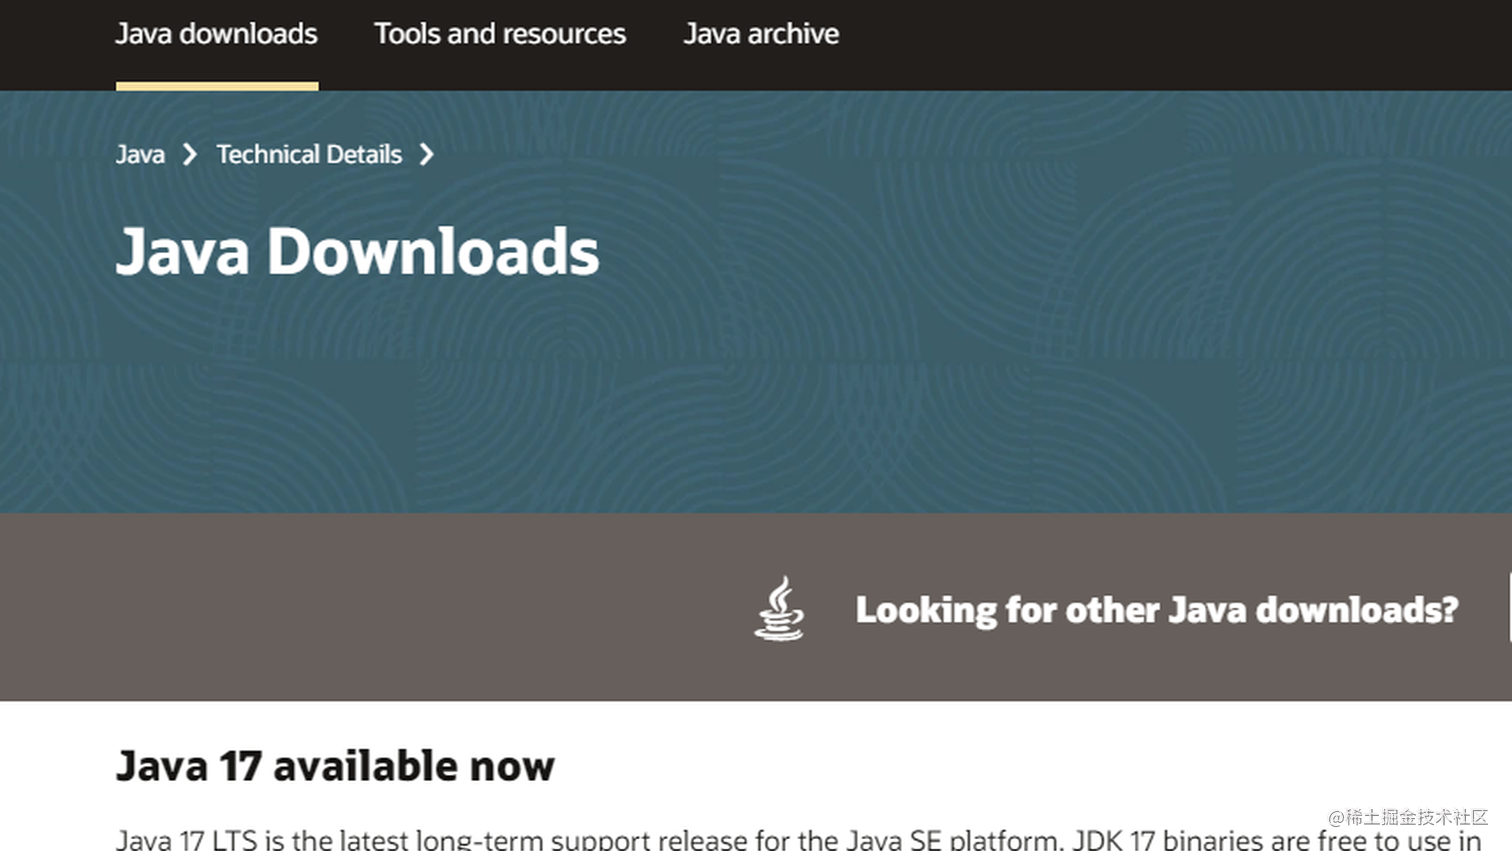Open the Looking for other Java downloads link
This screenshot has height=851, width=1512.
(x=1157, y=609)
